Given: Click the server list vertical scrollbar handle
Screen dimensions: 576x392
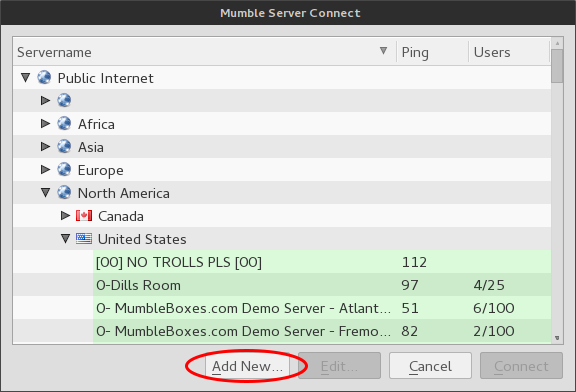Looking at the screenshot, I should [557, 66].
